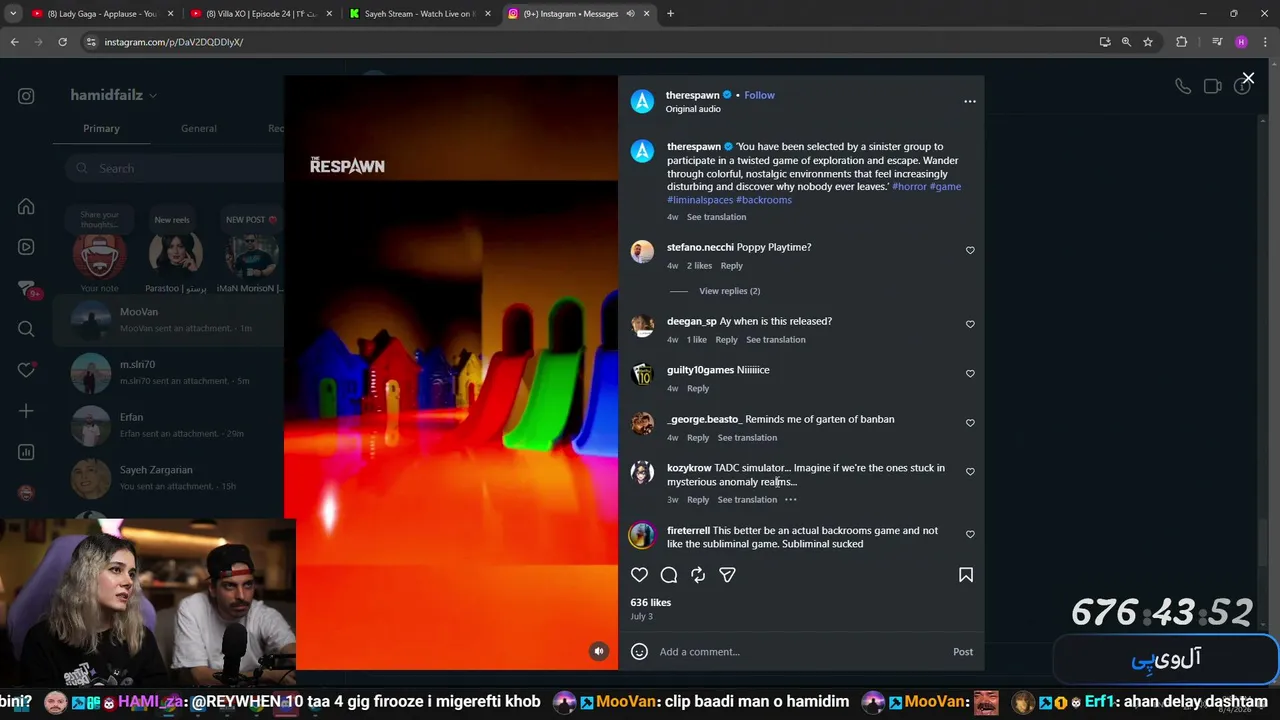This screenshot has height=720, width=1280.
Task: Like kozykrow's comment
Action: tap(970, 471)
